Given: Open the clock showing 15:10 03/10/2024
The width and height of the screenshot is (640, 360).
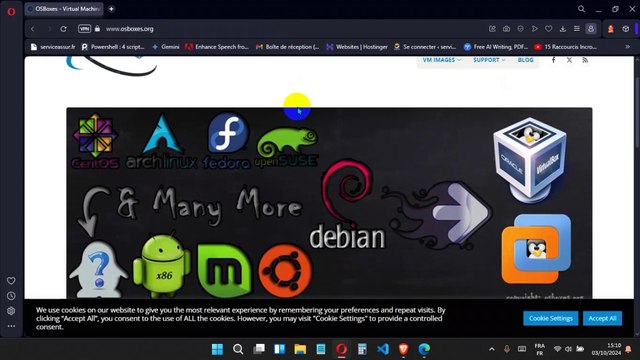Looking at the screenshot, I should click(606, 349).
